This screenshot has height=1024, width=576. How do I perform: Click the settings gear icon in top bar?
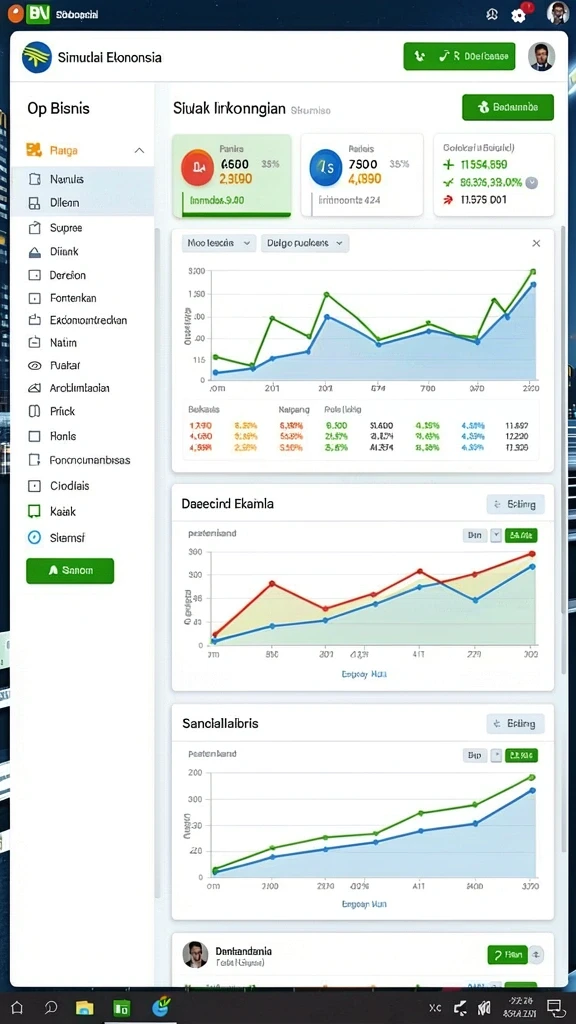coord(518,15)
